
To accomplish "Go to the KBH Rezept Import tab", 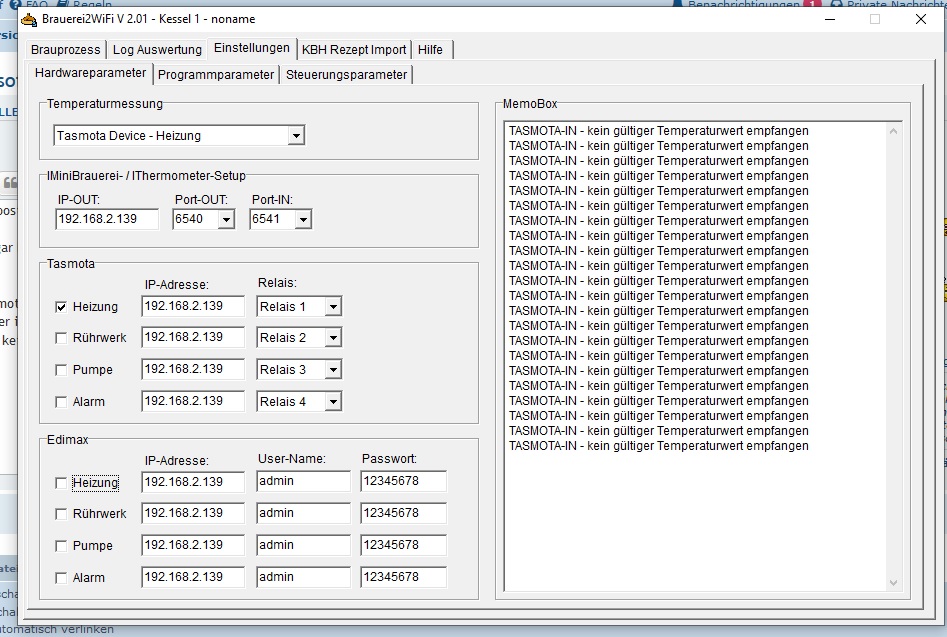I will coord(354,49).
